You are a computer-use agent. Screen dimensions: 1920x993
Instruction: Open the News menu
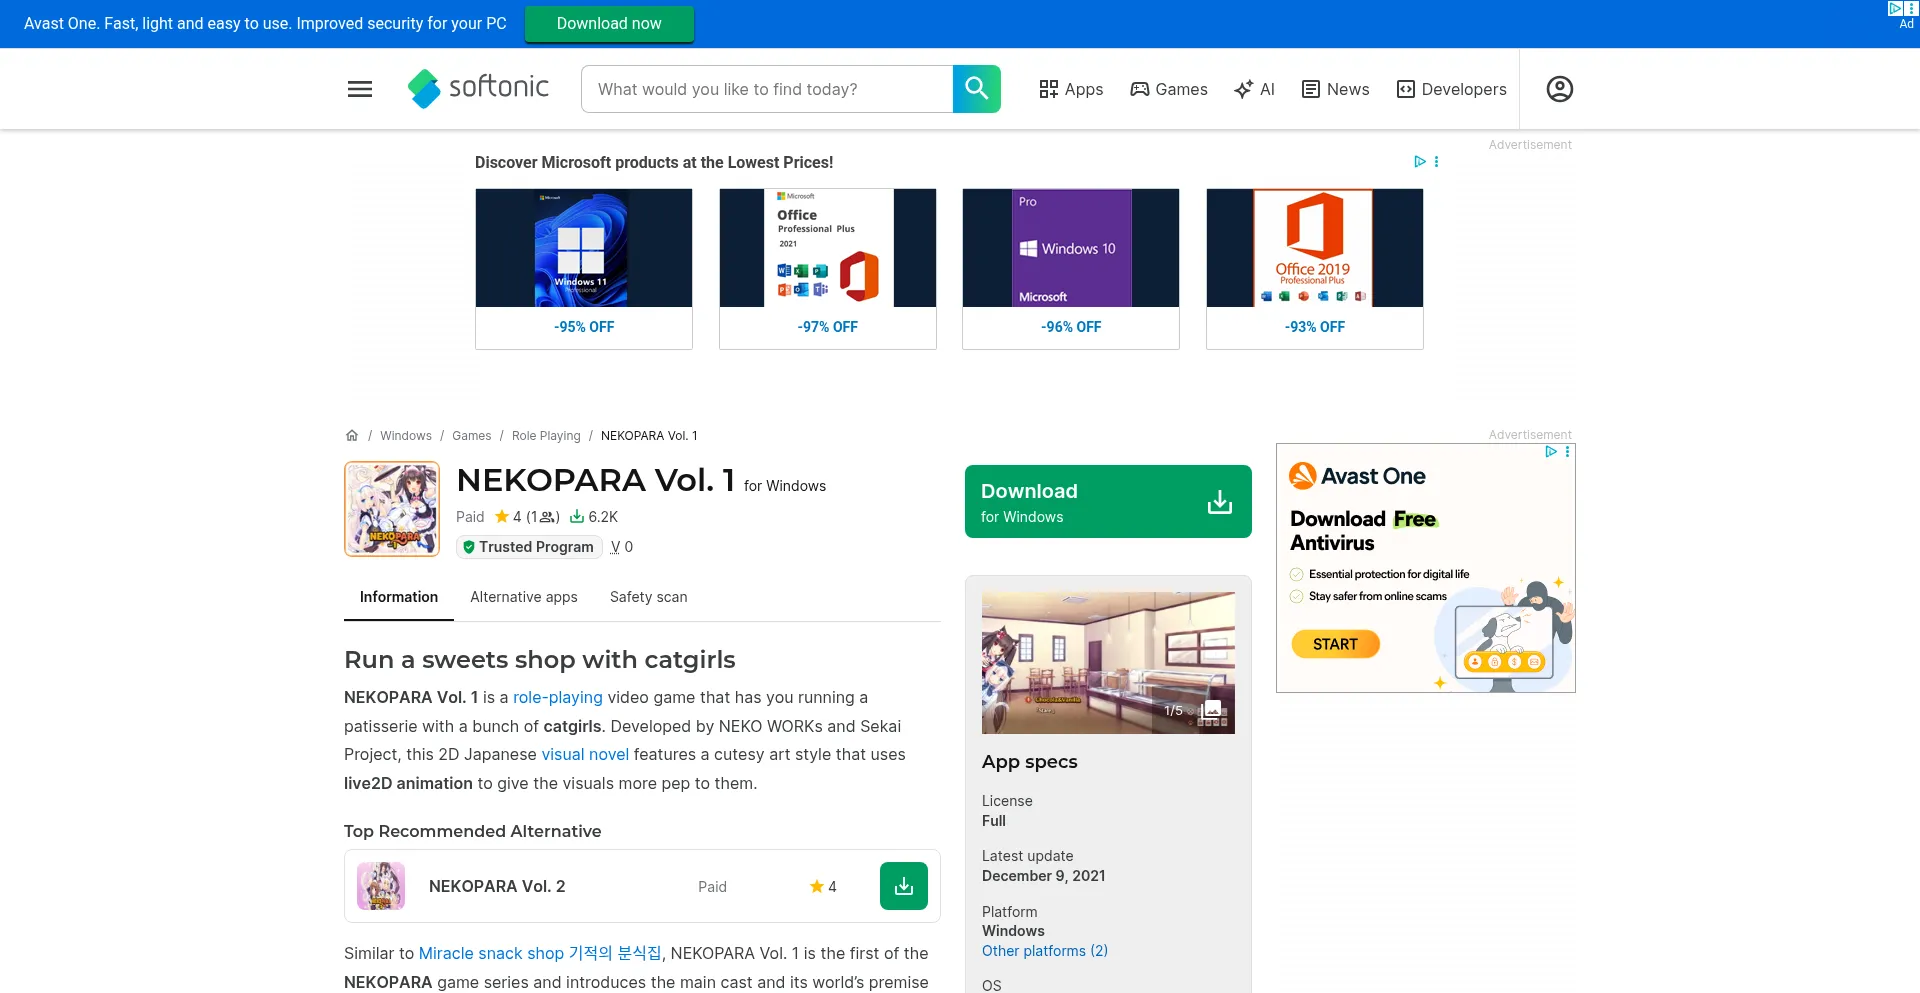tap(1336, 89)
